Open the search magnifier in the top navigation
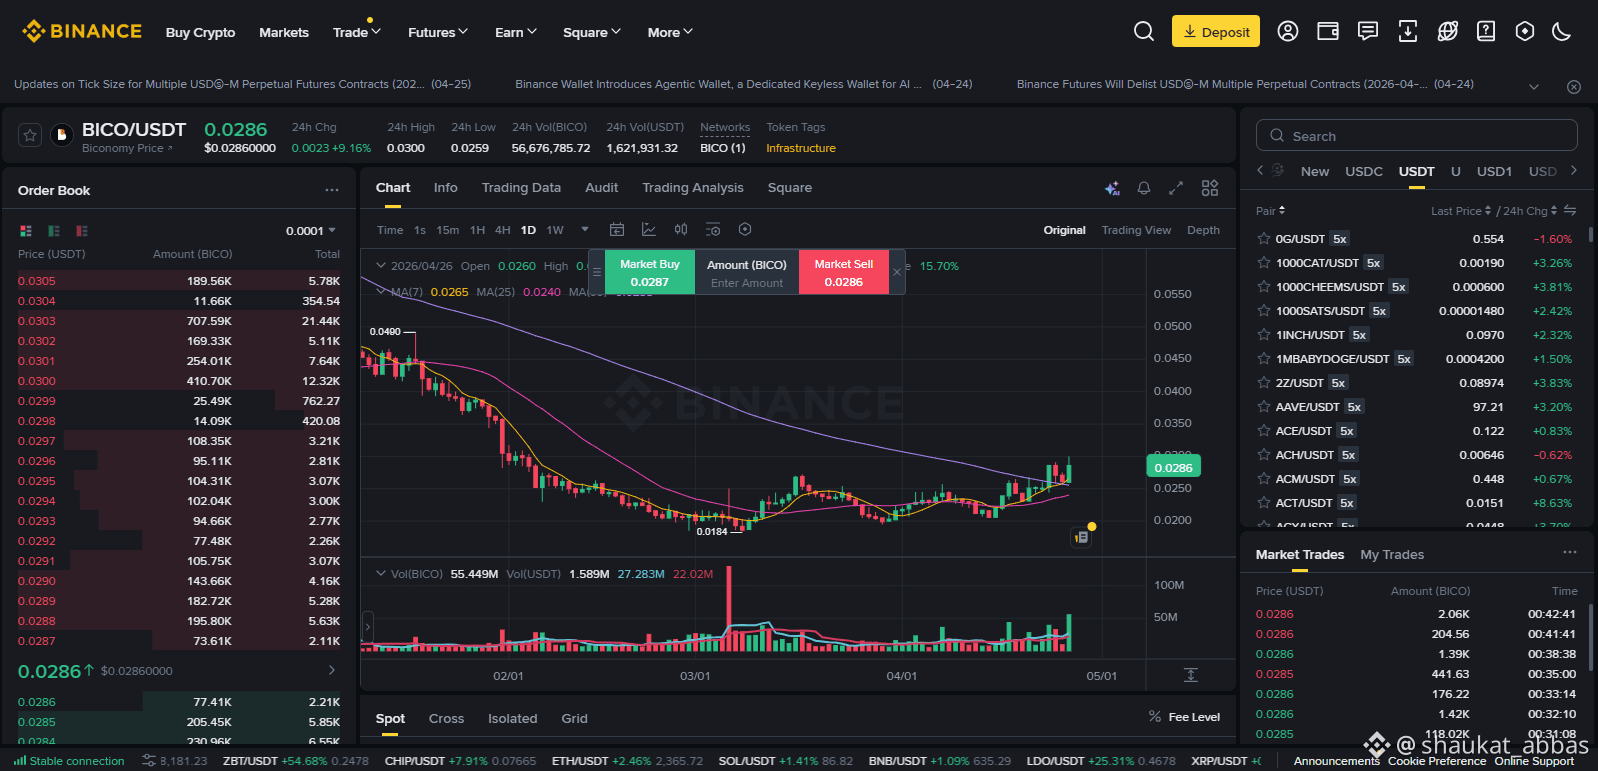This screenshot has width=1598, height=771. coord(1144,31)
